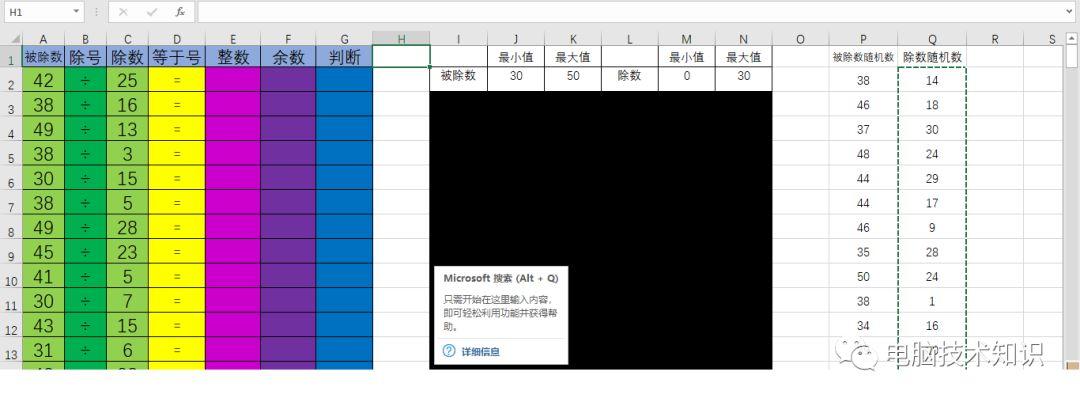
Task: Select column F header
Action: coord(289,40)
